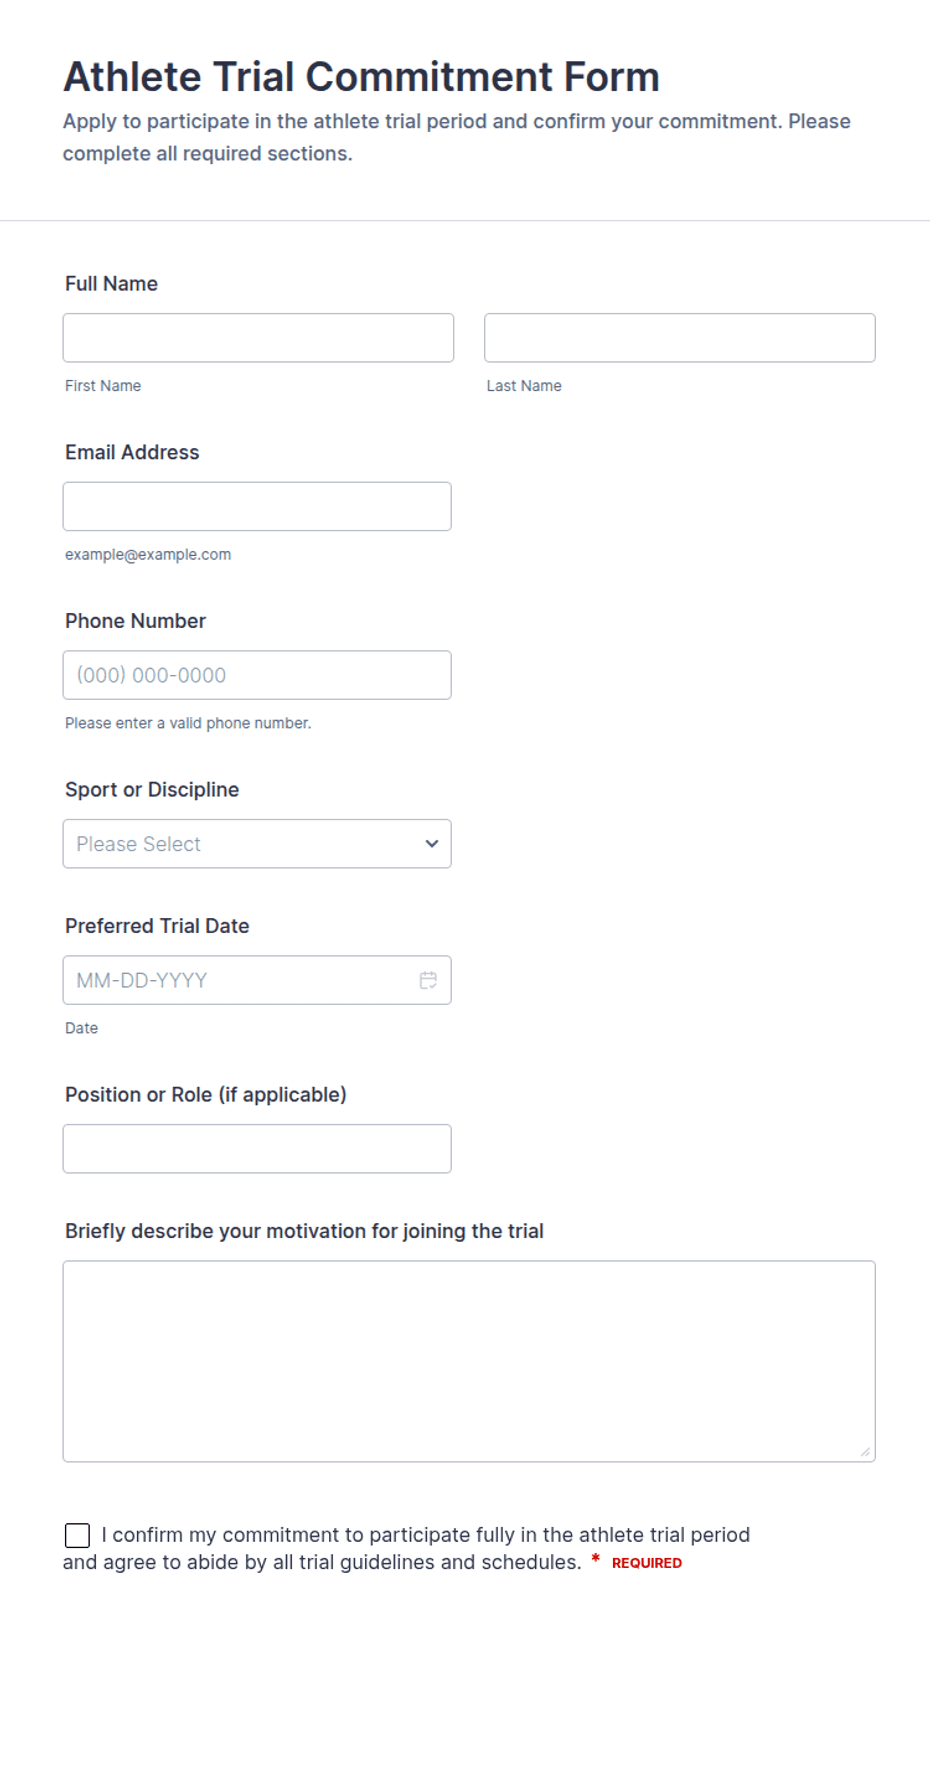
Task: Click the red REQUIRED indicator text
Action: pos(647,1563)
